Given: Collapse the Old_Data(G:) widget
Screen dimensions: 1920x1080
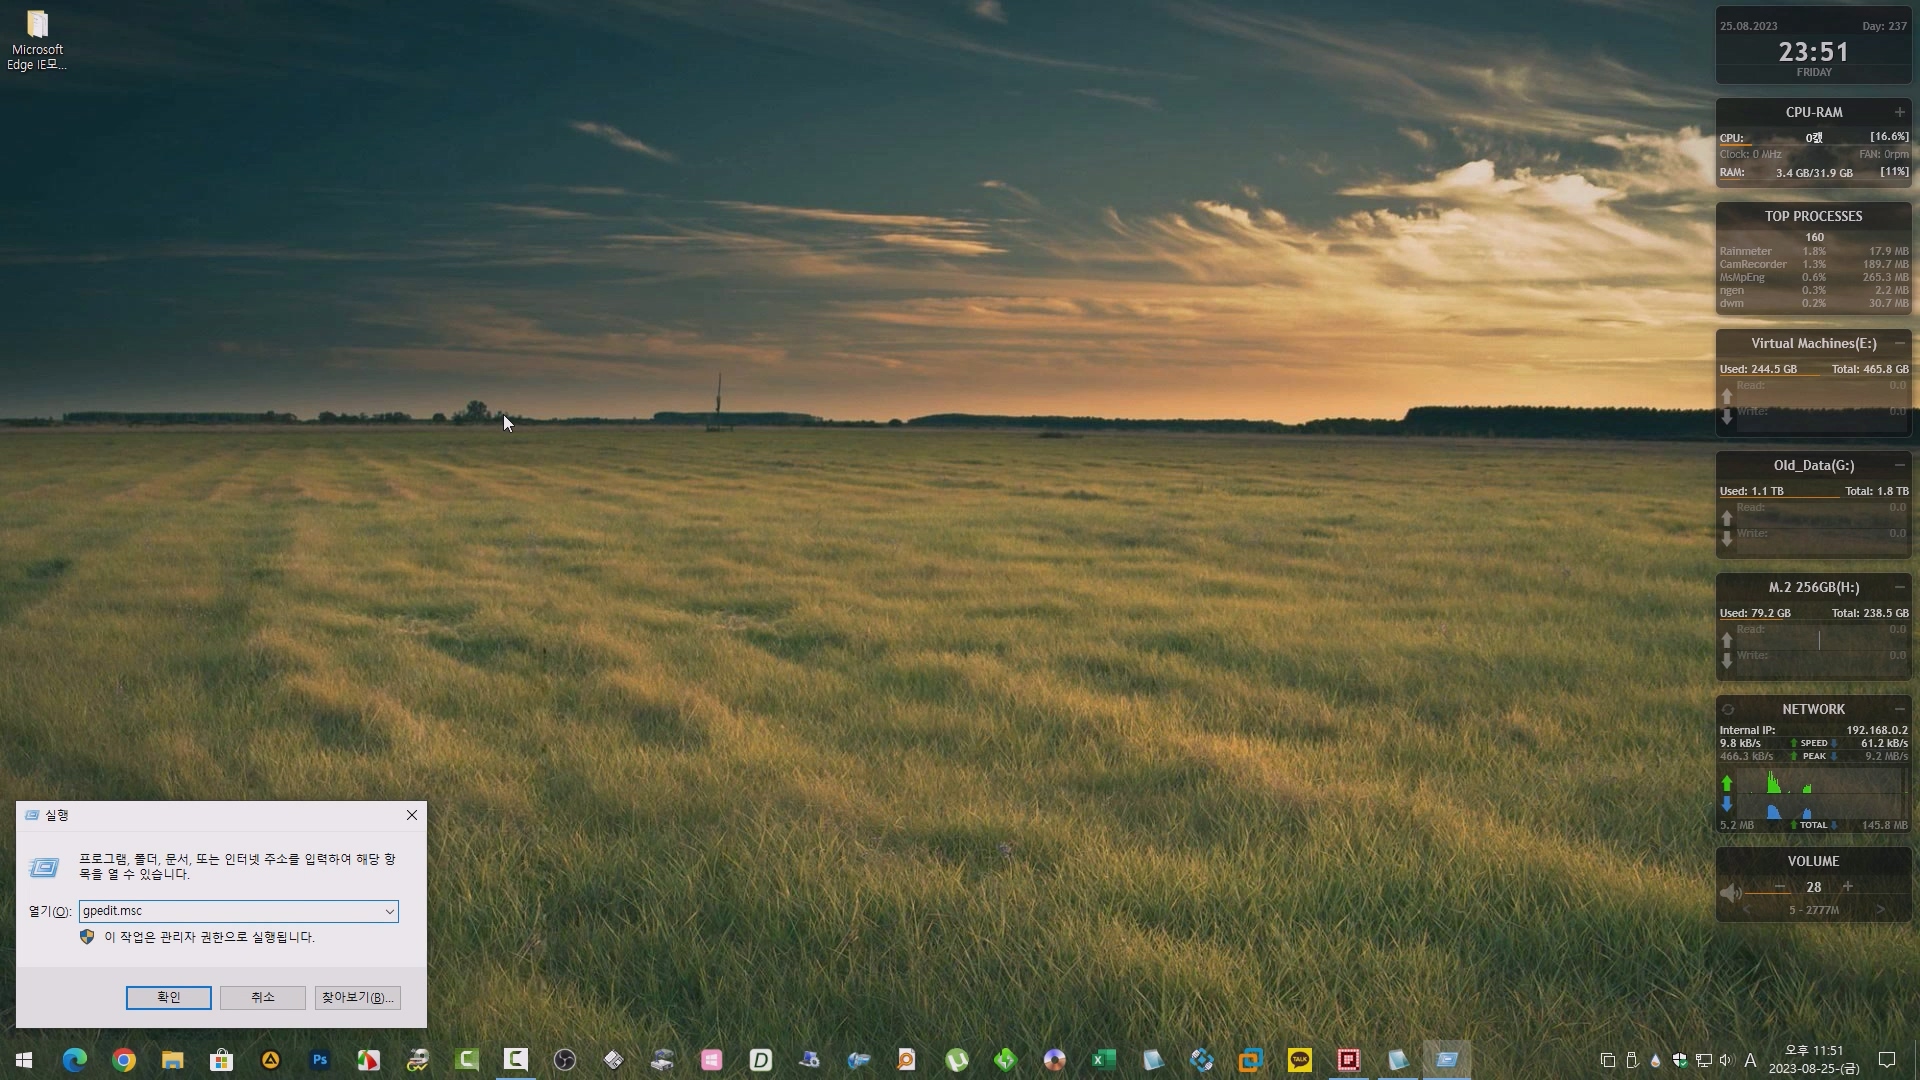Looking at the screenshot, I should [1899, 465].
